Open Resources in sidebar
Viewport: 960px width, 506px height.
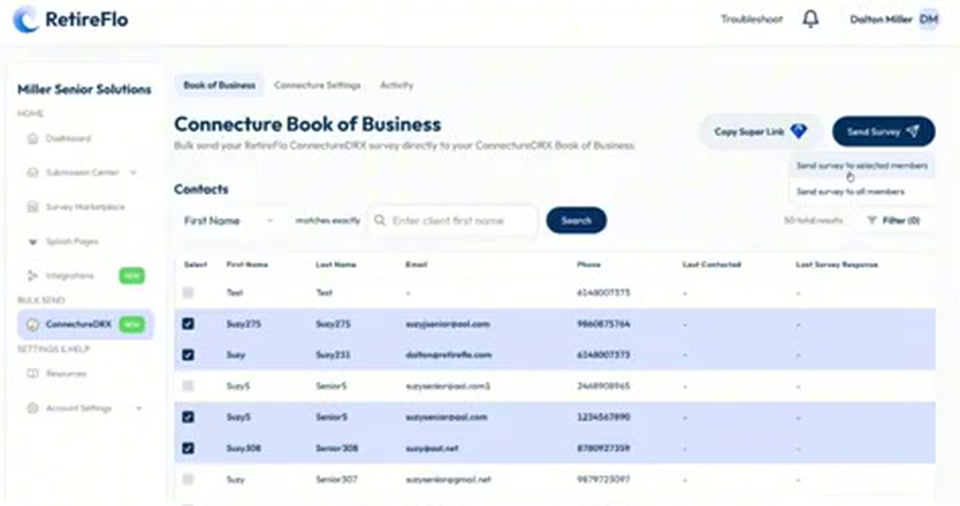[x=66, y=374]
